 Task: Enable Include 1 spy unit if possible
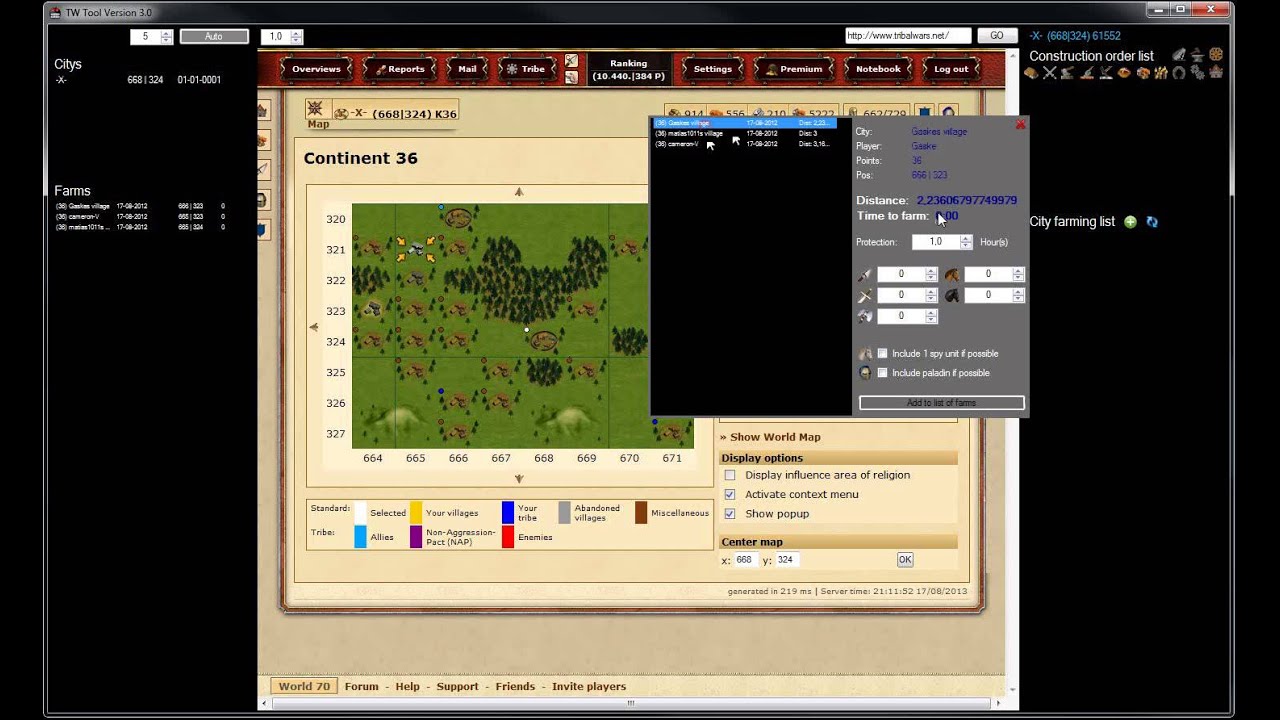882,354
